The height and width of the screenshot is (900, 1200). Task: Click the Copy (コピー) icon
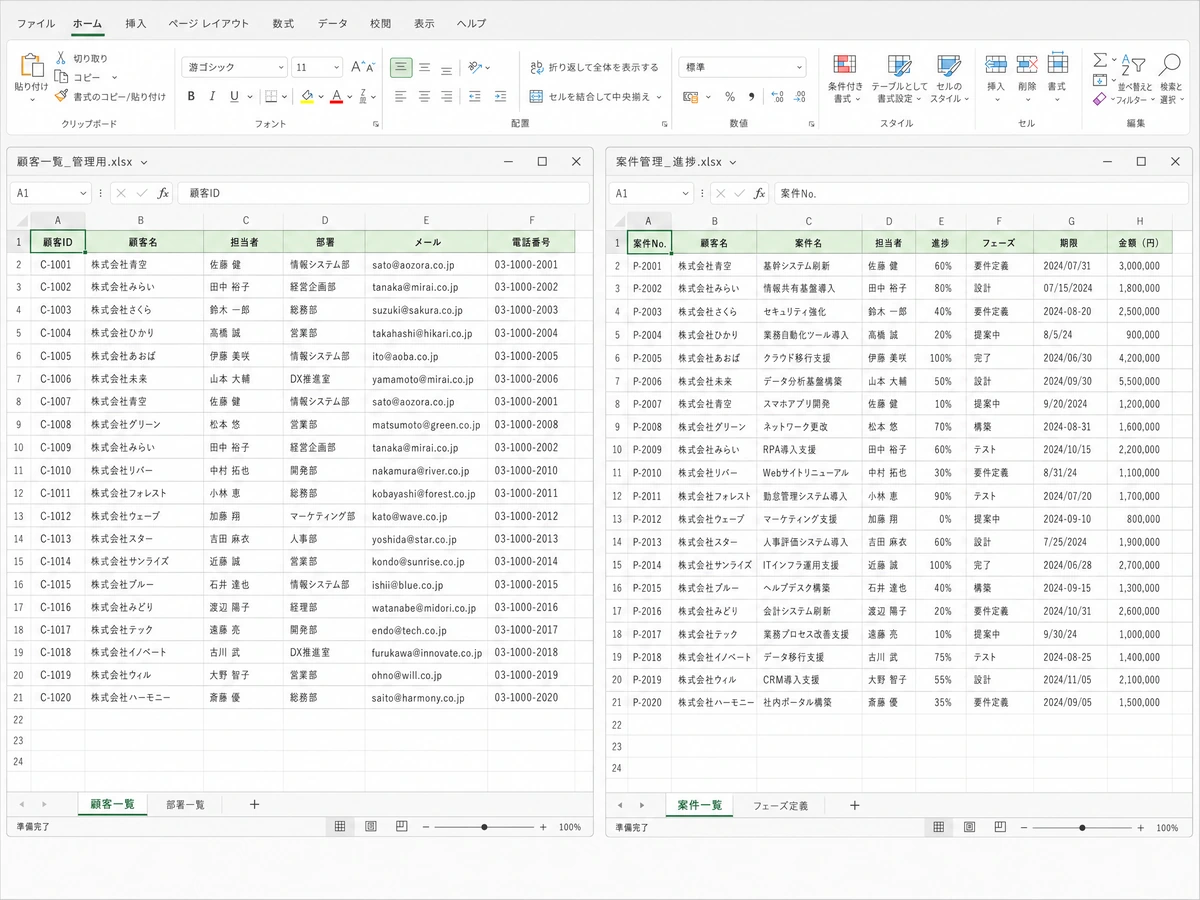pyautogui.click(x=61, y=77)
